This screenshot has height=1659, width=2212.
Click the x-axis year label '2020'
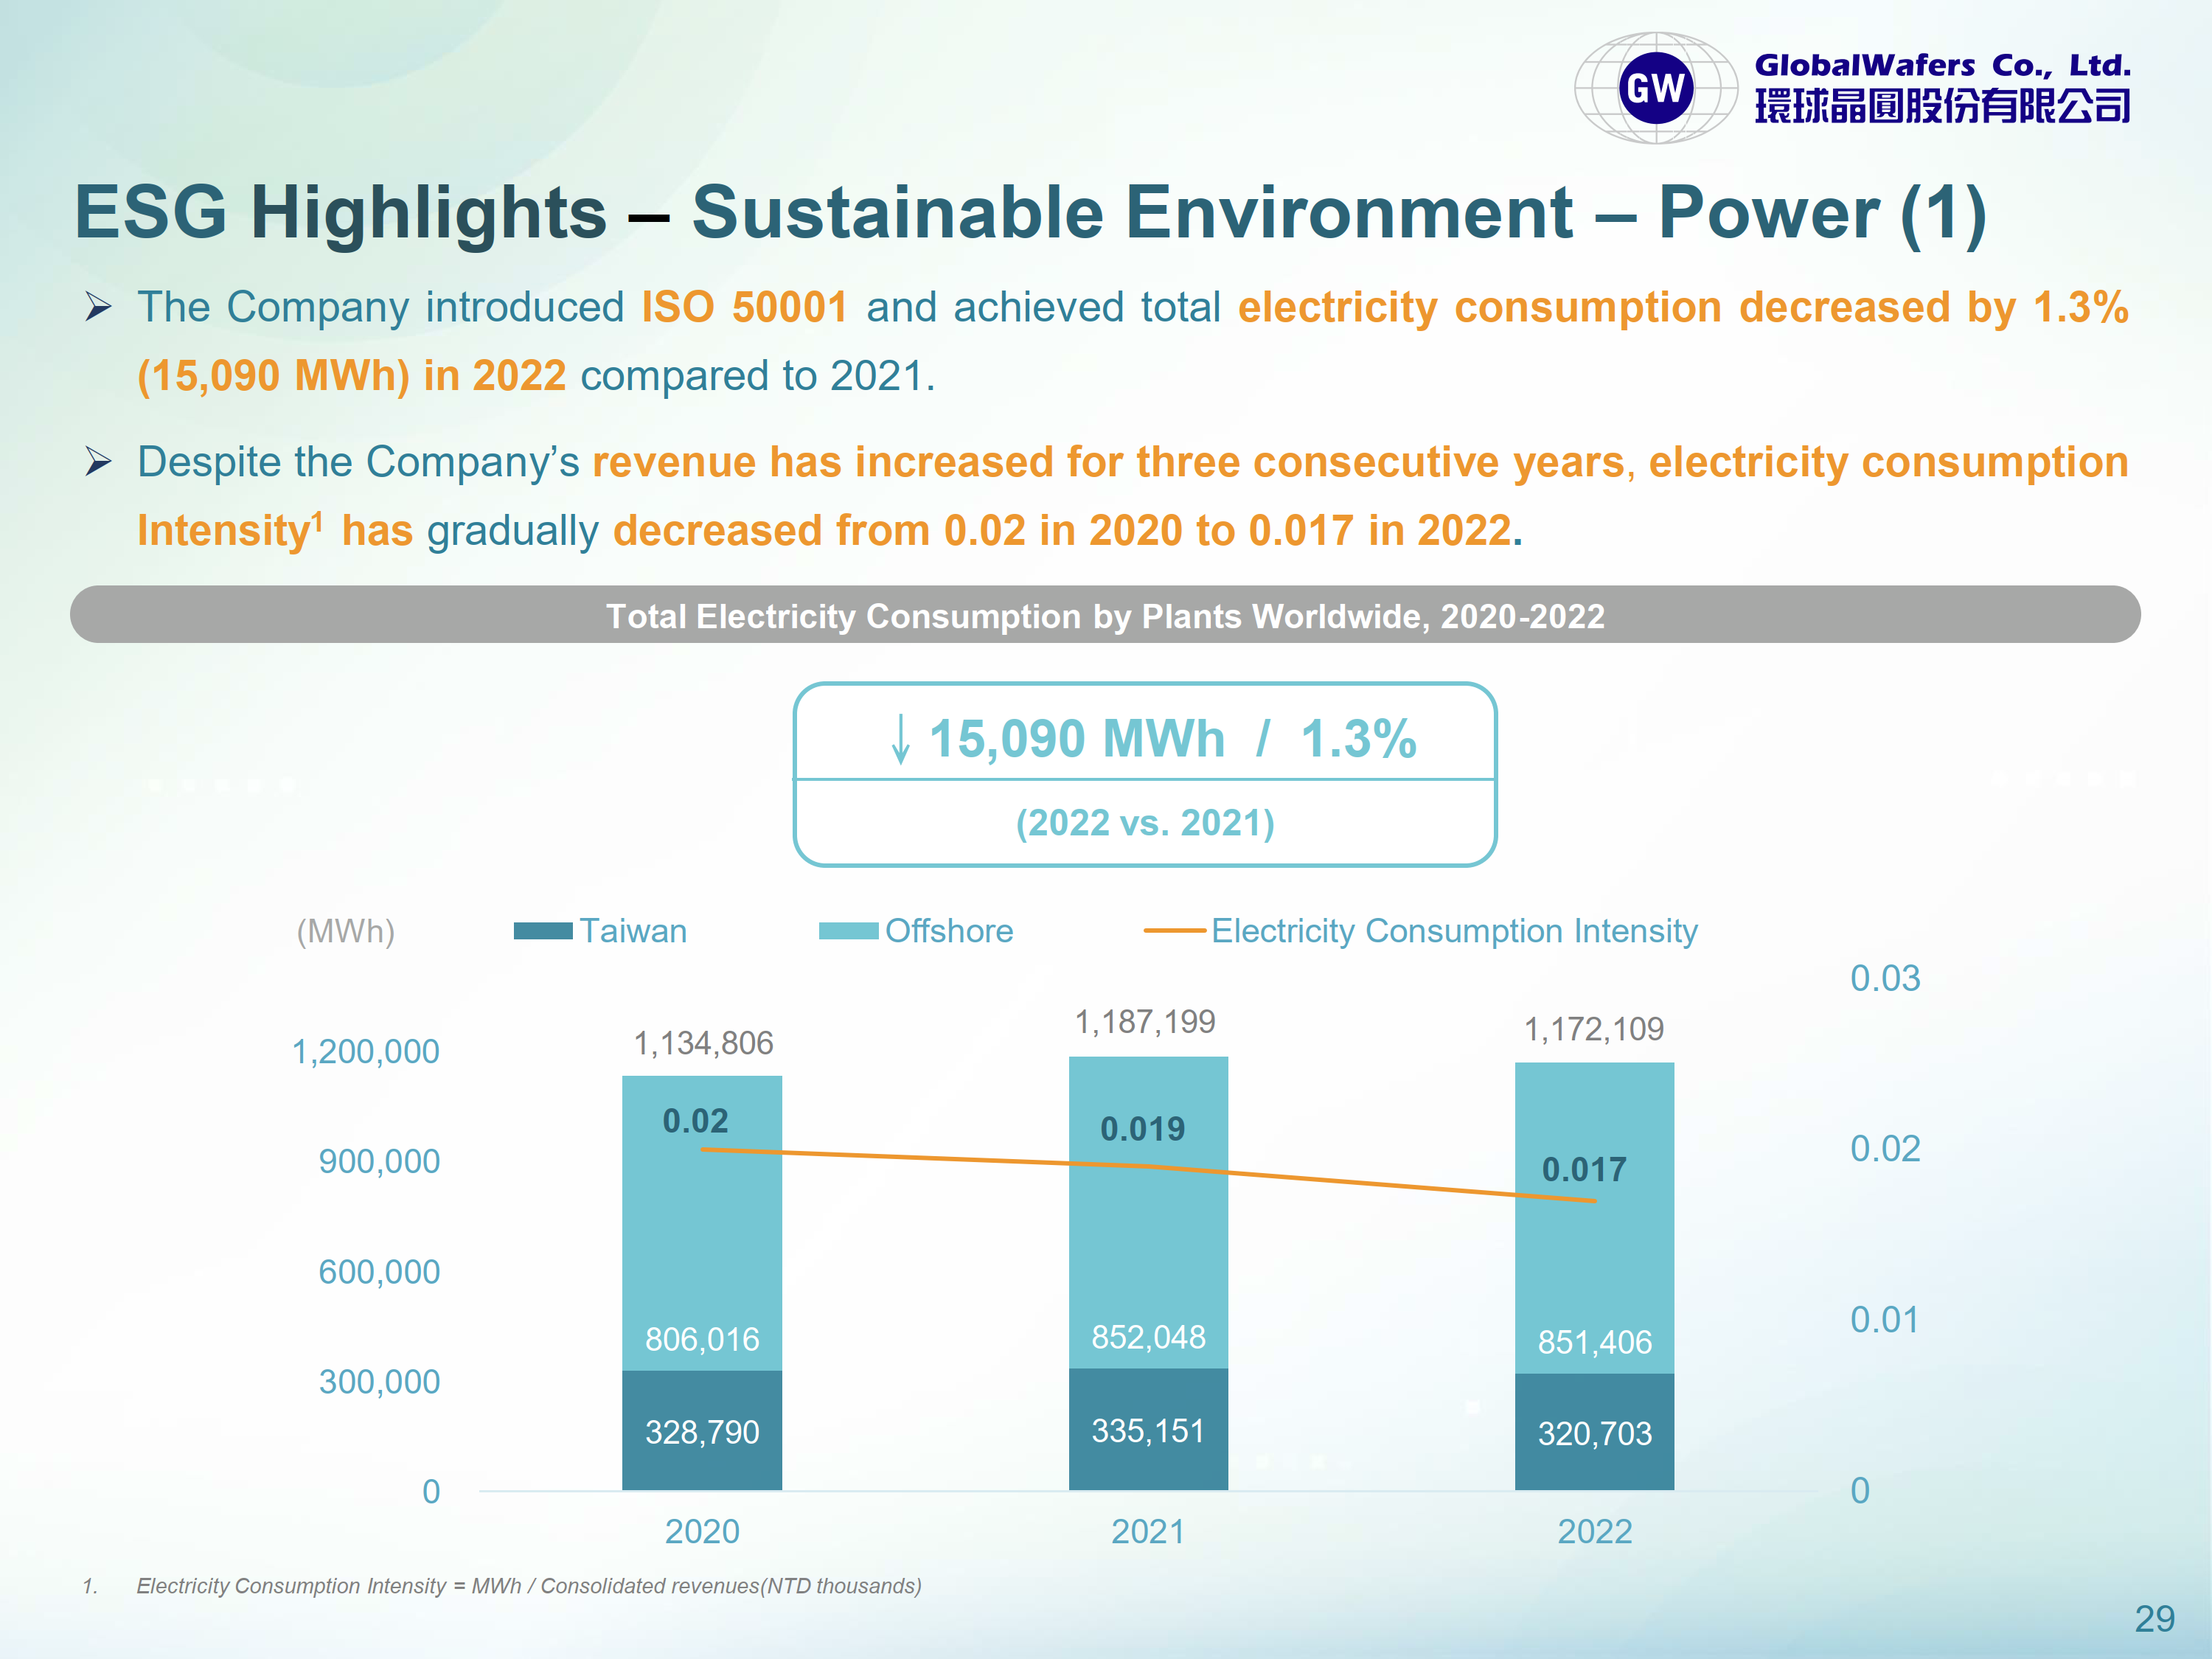tap(702, 1532)
